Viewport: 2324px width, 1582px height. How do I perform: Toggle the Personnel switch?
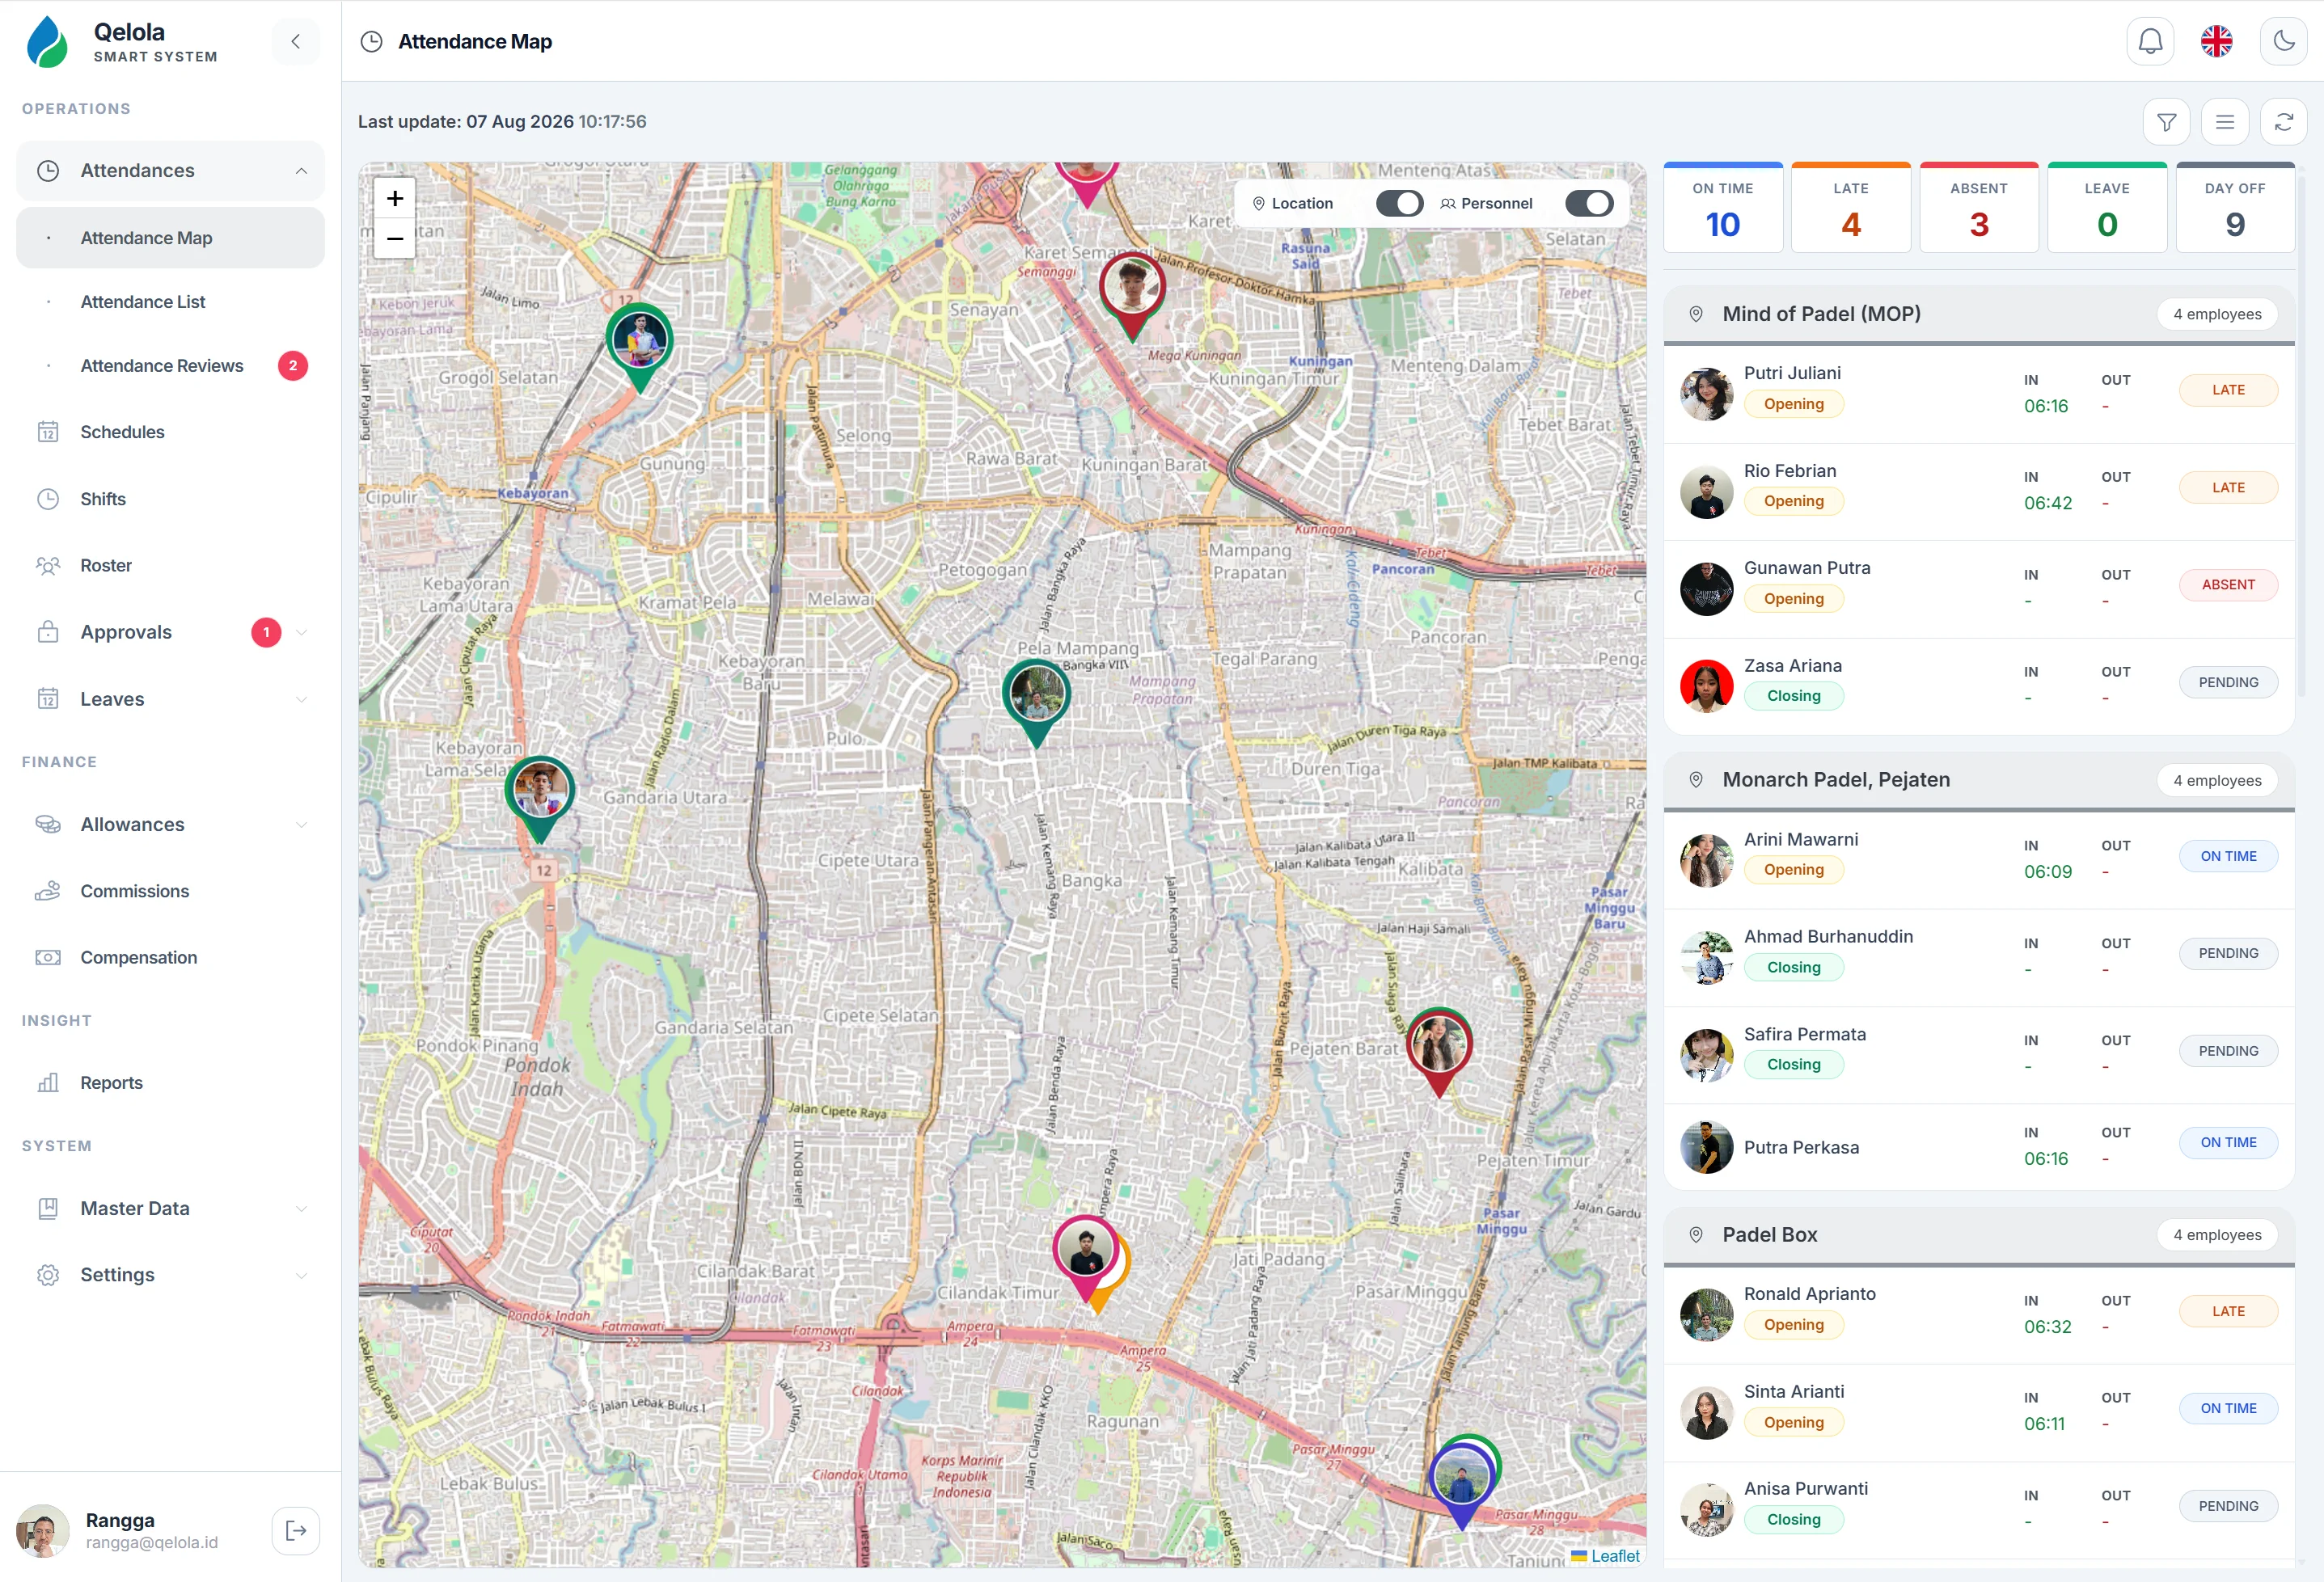pos(1588,203)
